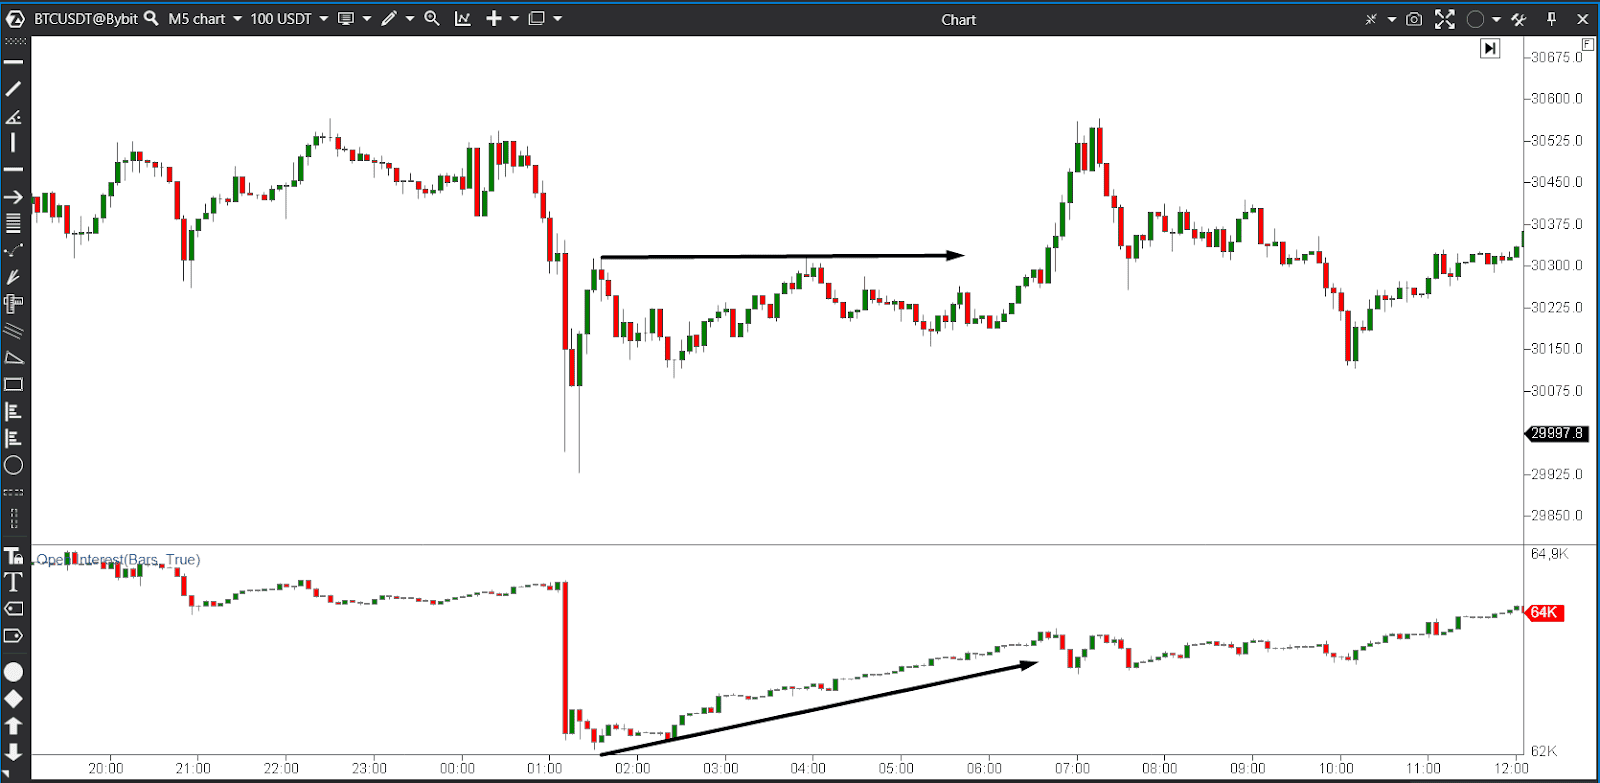Click the collapse arrows icon in the top right
The image size is (1600, 783).
tap(1371, 19)
